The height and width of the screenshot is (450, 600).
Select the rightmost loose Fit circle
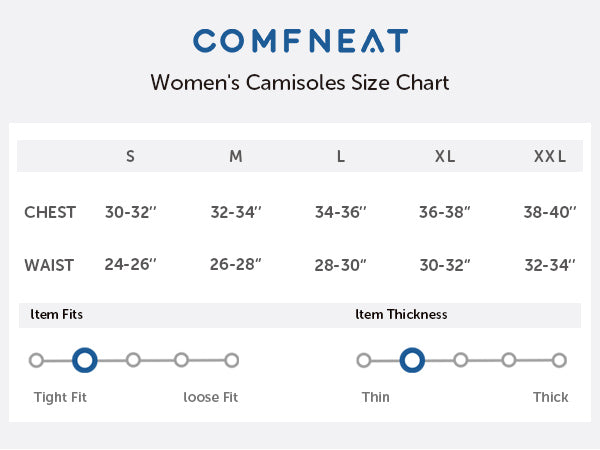click(231, 360)
